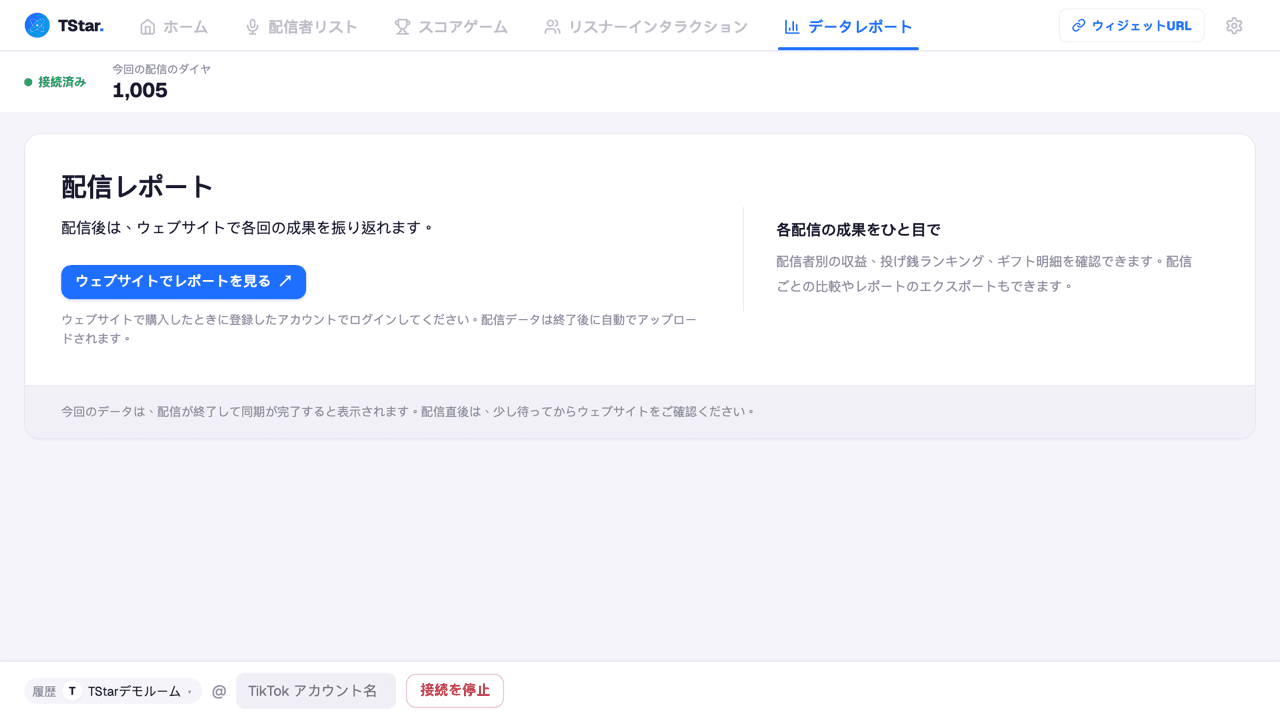Screen dimensions: 1280x720
Task: Click the 今回の配信のダイヤ label
Action: pyautogui.click(x=161, y=69)
